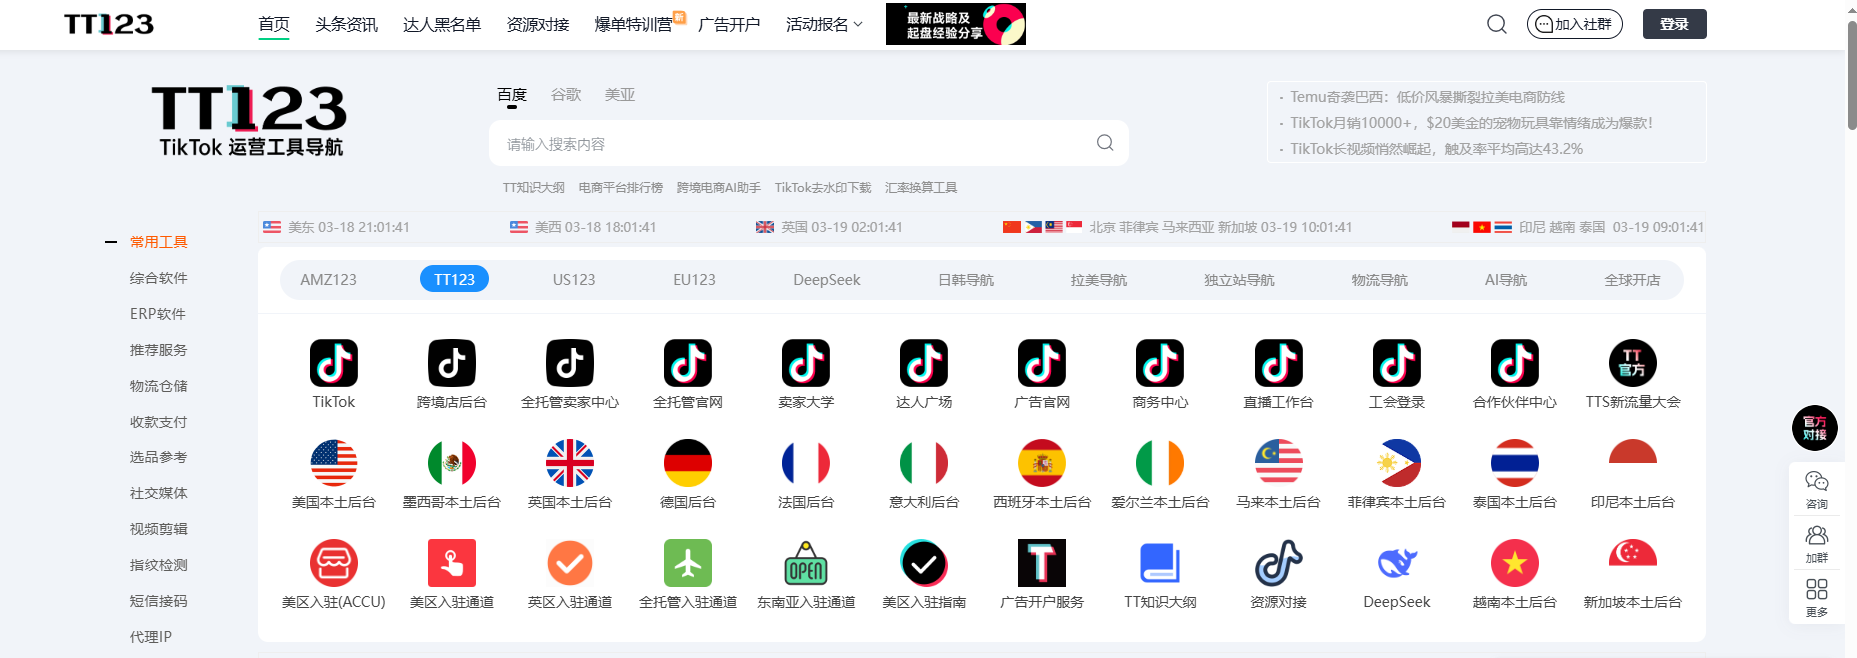The height and width of the screenshot is (658, 1857).
Task: Open 跨境后台 TikTok icon
Action: tap(452, 363)
